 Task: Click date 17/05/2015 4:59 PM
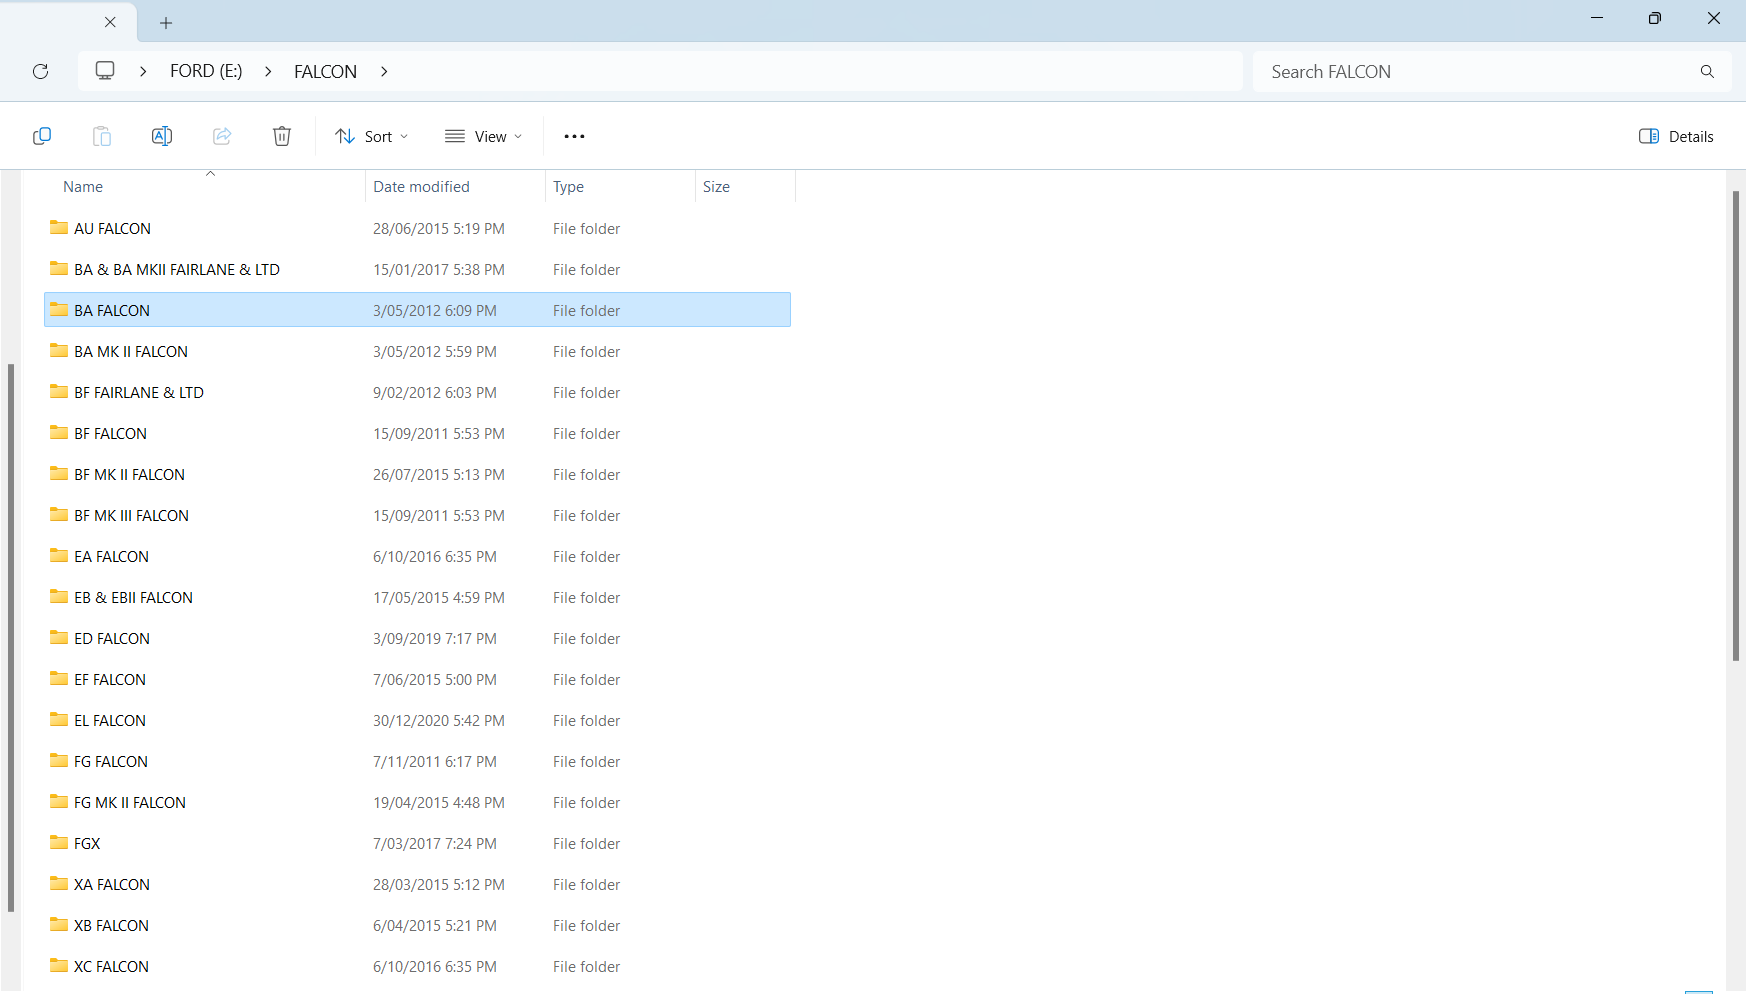click(439, 597)
